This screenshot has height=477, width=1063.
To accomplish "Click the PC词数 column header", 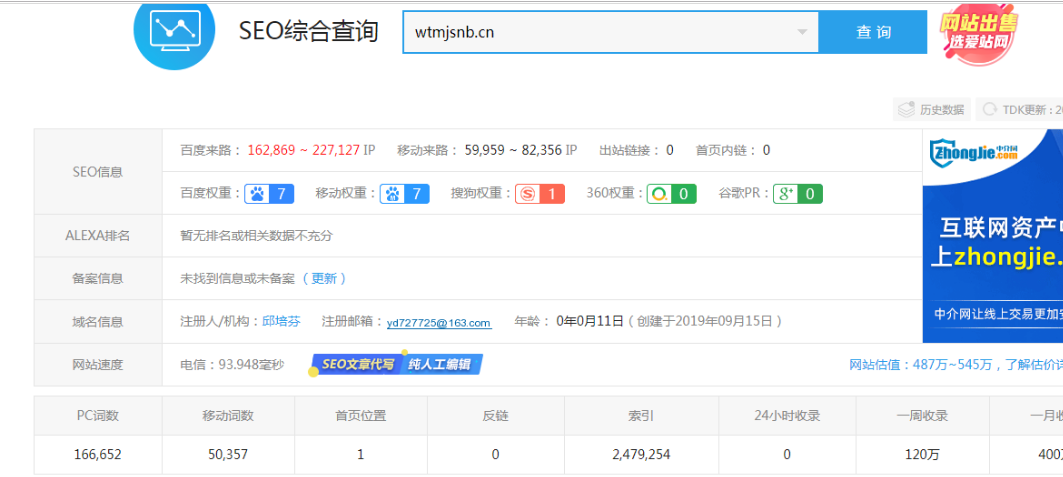I will click(x=98, y=415).
